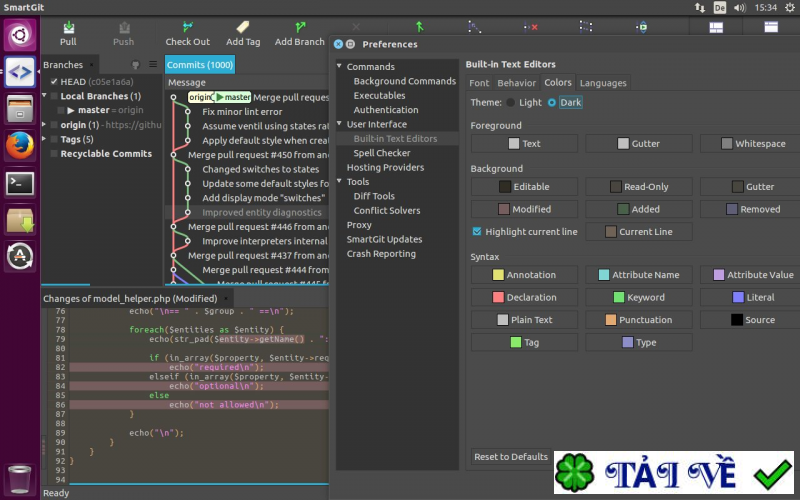The height and width of the screenshot is (500, 800).
Task: Switch to the Languages tab
Action: [603, 83]
